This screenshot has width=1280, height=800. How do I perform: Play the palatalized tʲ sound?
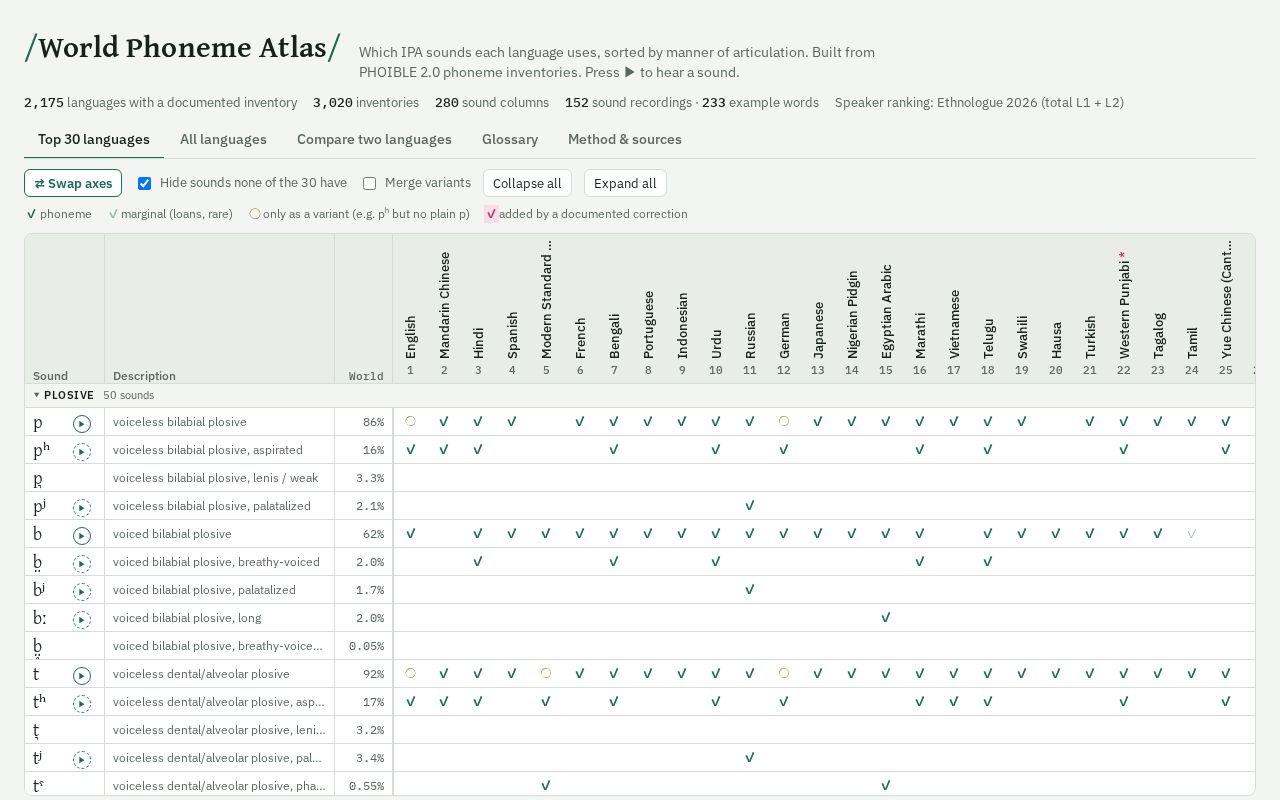click(82, 760)
